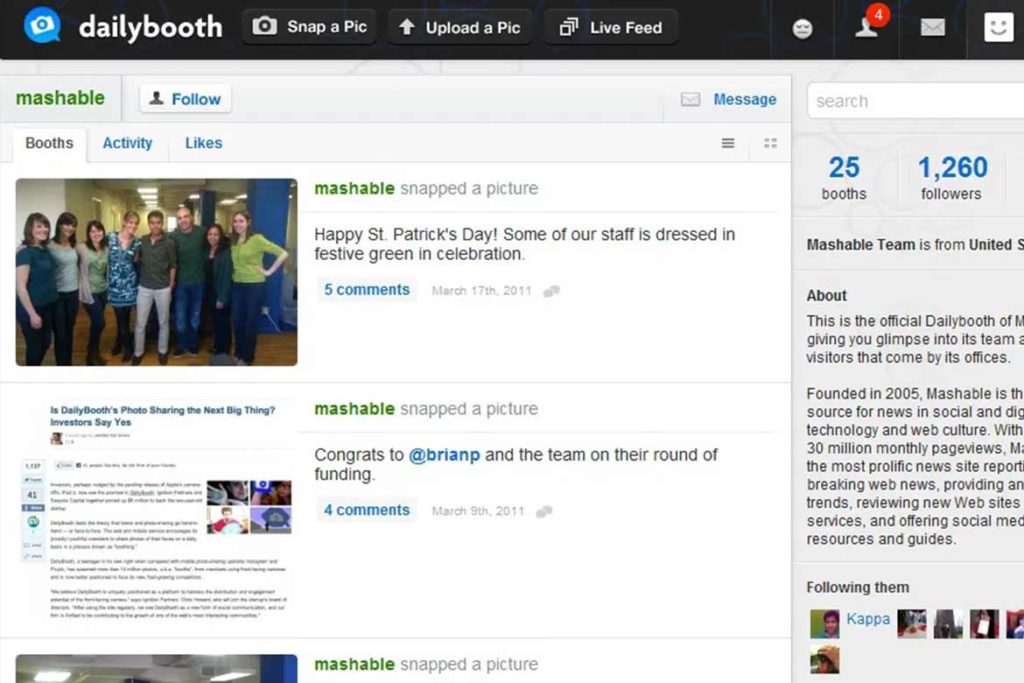
Task: Open the DailyBooth article screenshot thumbnail
Action: [157, 511]
